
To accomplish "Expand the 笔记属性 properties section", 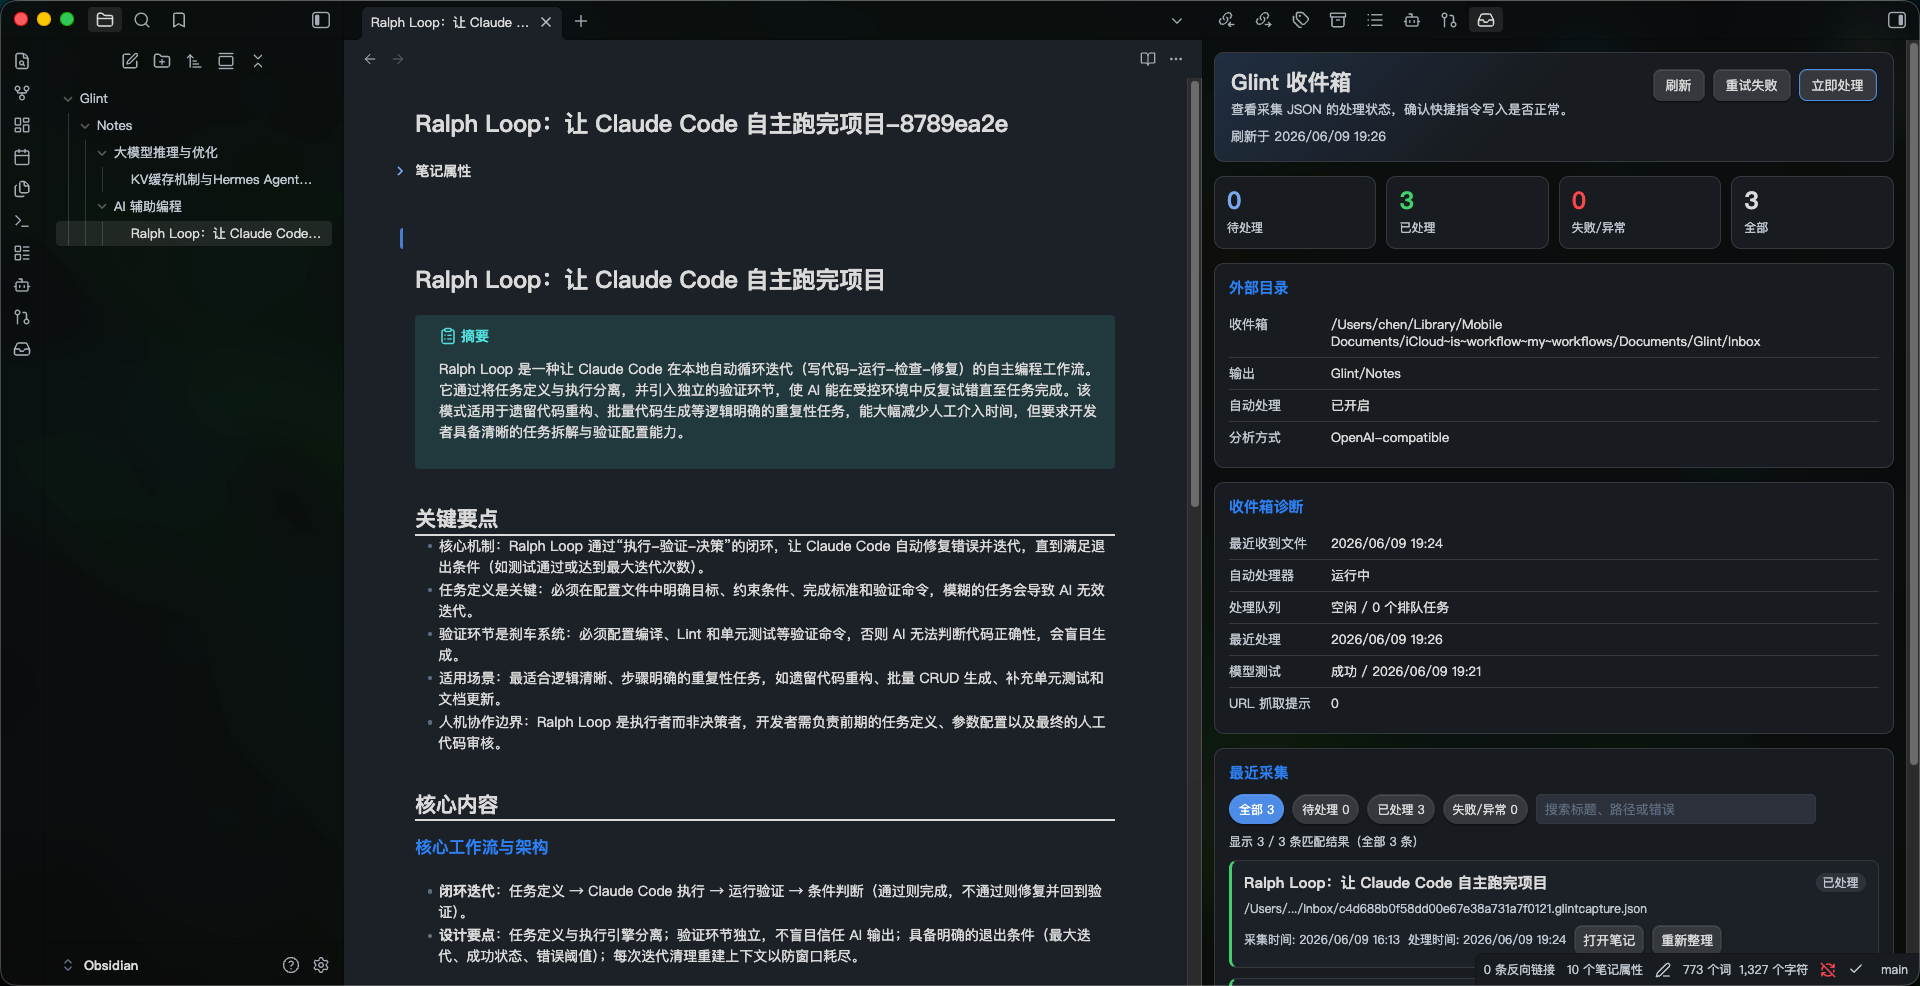I will point(400,171).
